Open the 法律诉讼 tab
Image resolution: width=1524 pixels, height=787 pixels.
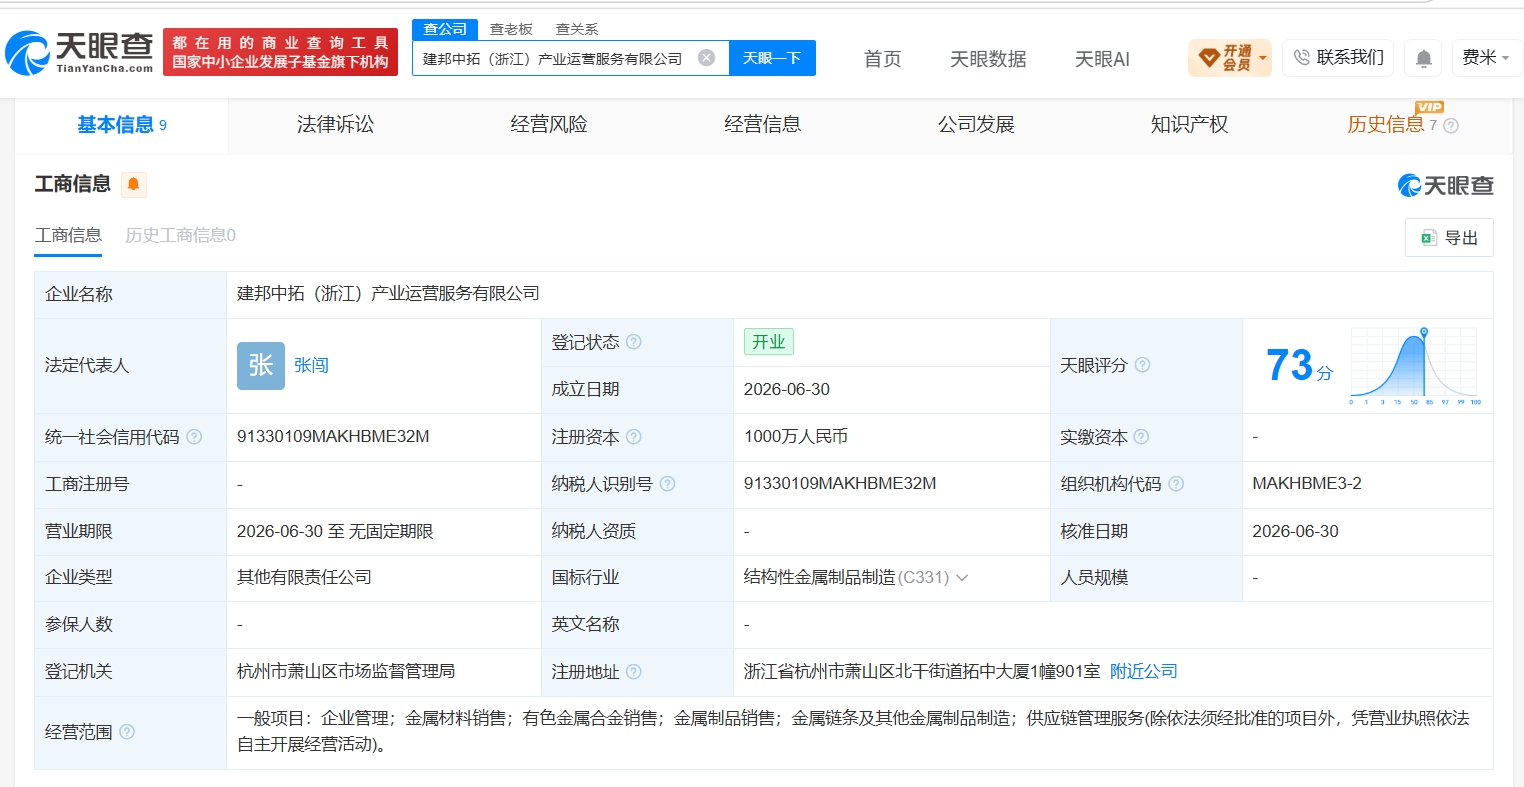pyautogui.click(x=335, y=125)
